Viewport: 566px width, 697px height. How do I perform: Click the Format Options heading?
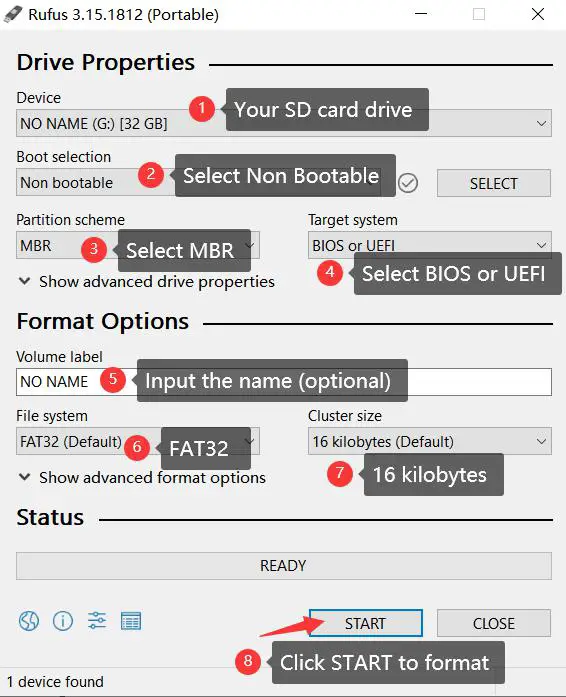point(103,321)
